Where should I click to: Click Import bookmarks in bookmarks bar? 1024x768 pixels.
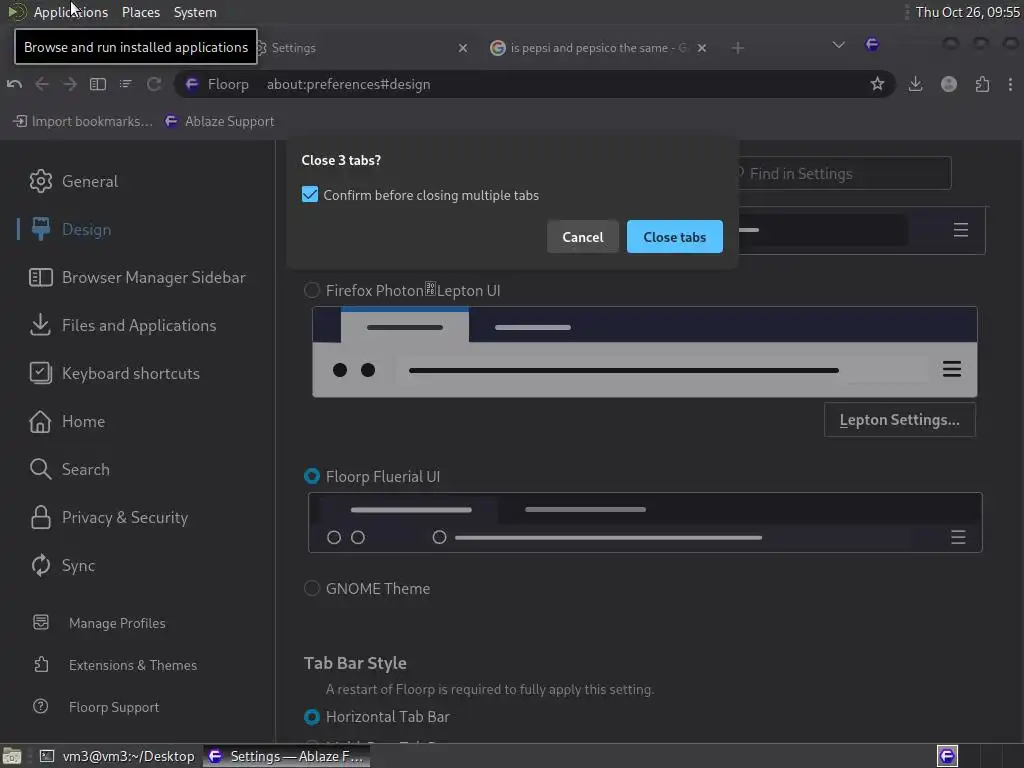[x=83, y=121]
